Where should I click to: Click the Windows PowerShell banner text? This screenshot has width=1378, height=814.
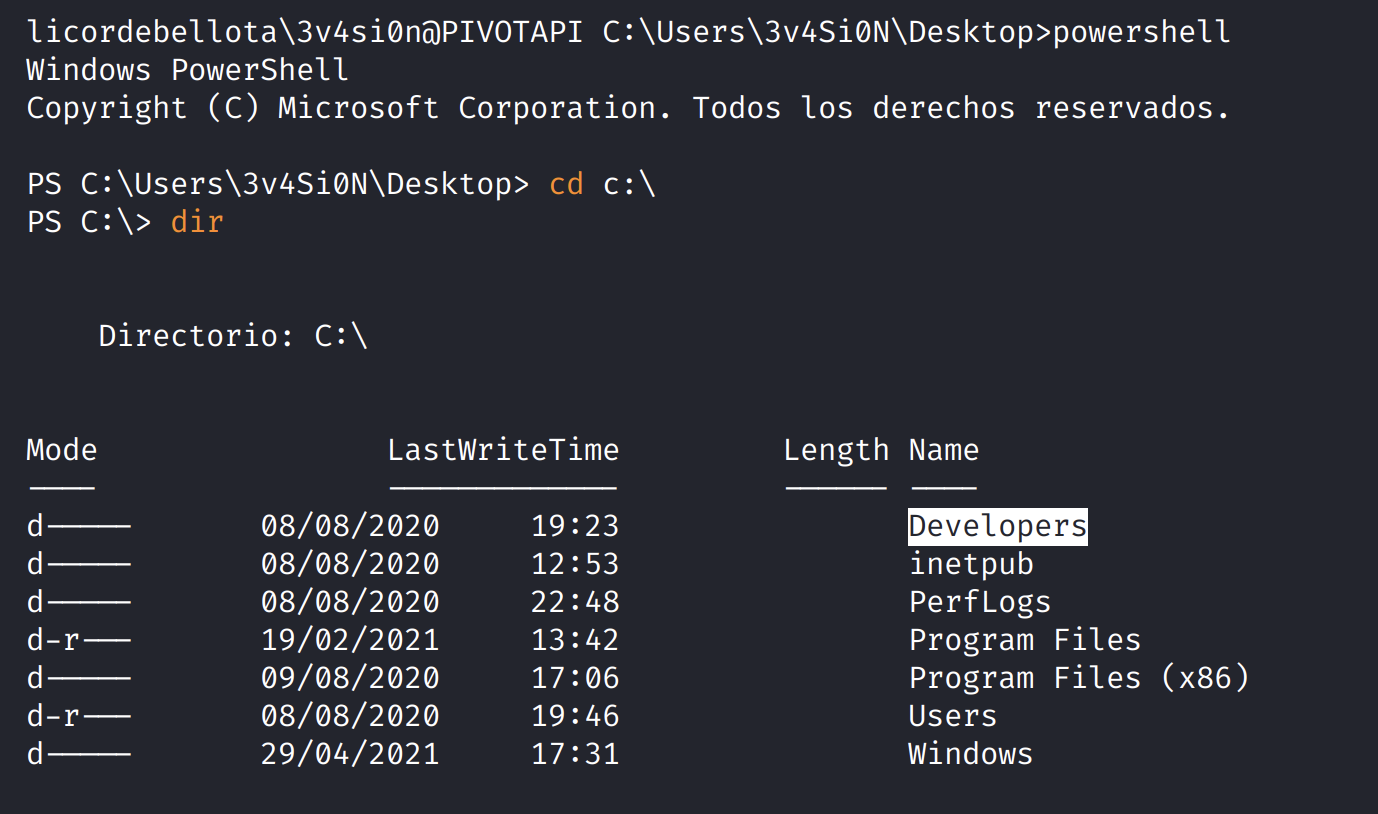pos(187,70)
